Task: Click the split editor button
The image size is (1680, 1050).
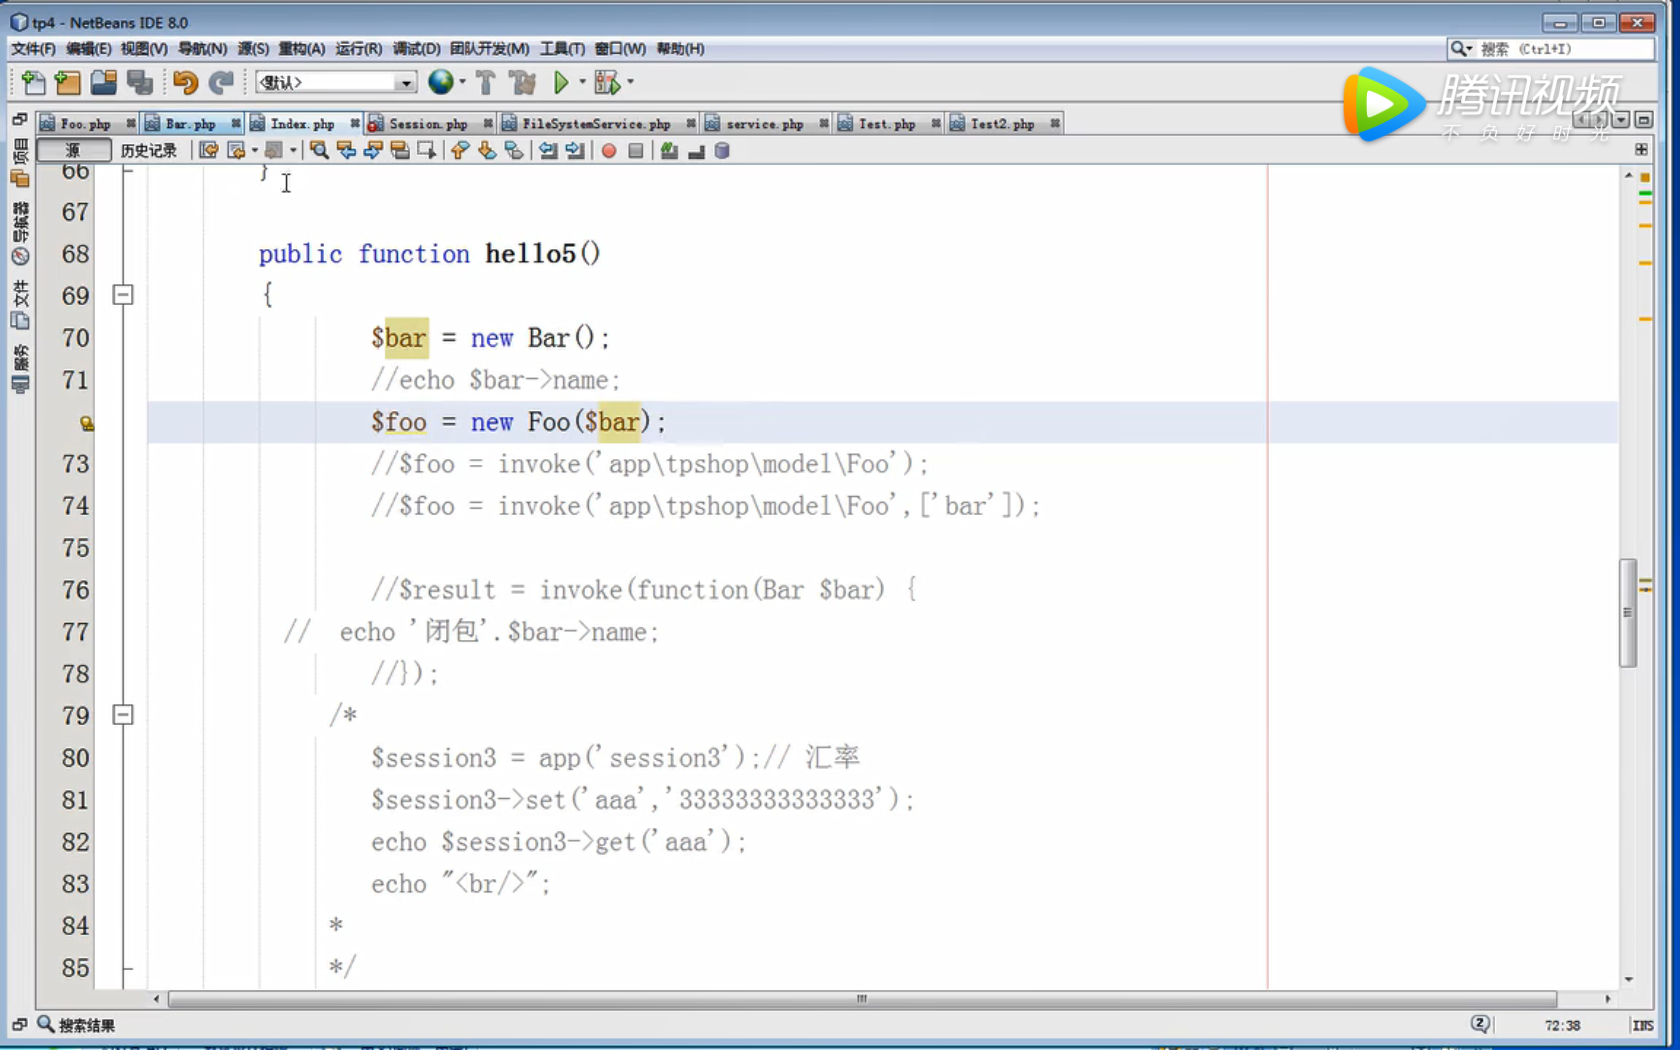Action: point(1641,150)
